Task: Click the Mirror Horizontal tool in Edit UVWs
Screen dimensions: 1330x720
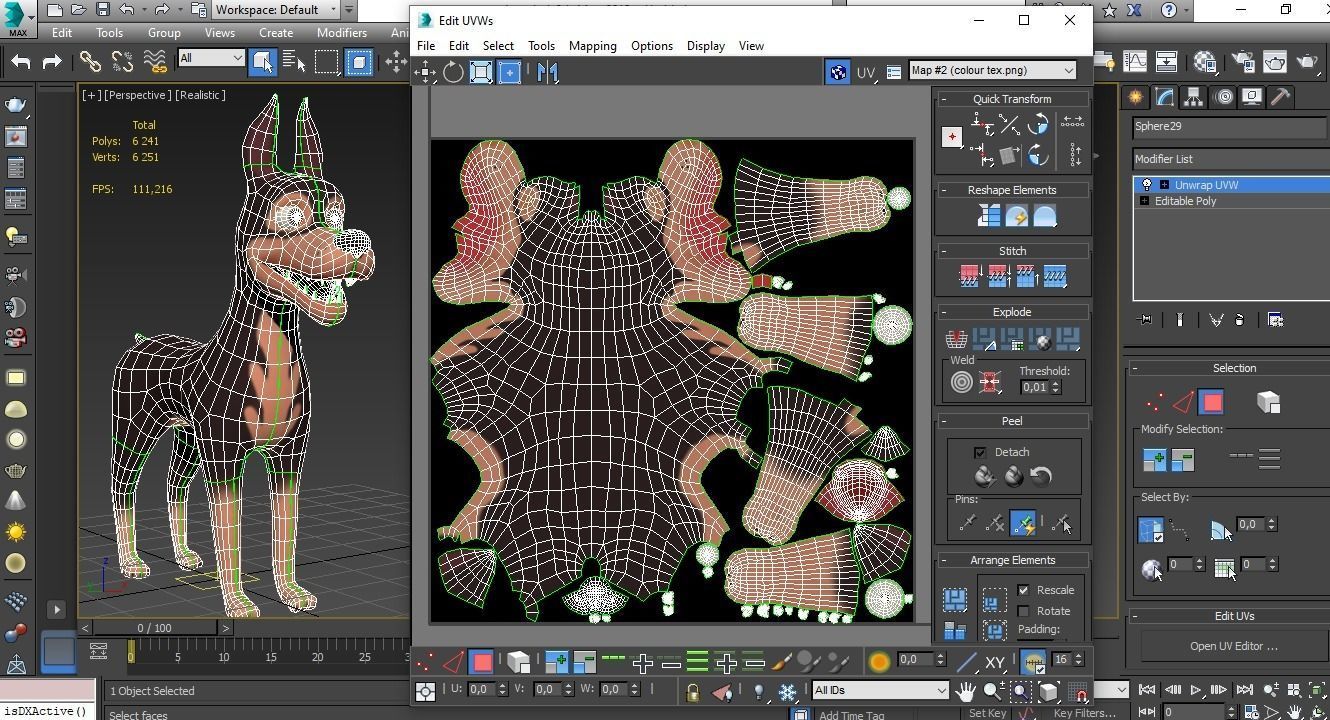Action: pos(547,72)
